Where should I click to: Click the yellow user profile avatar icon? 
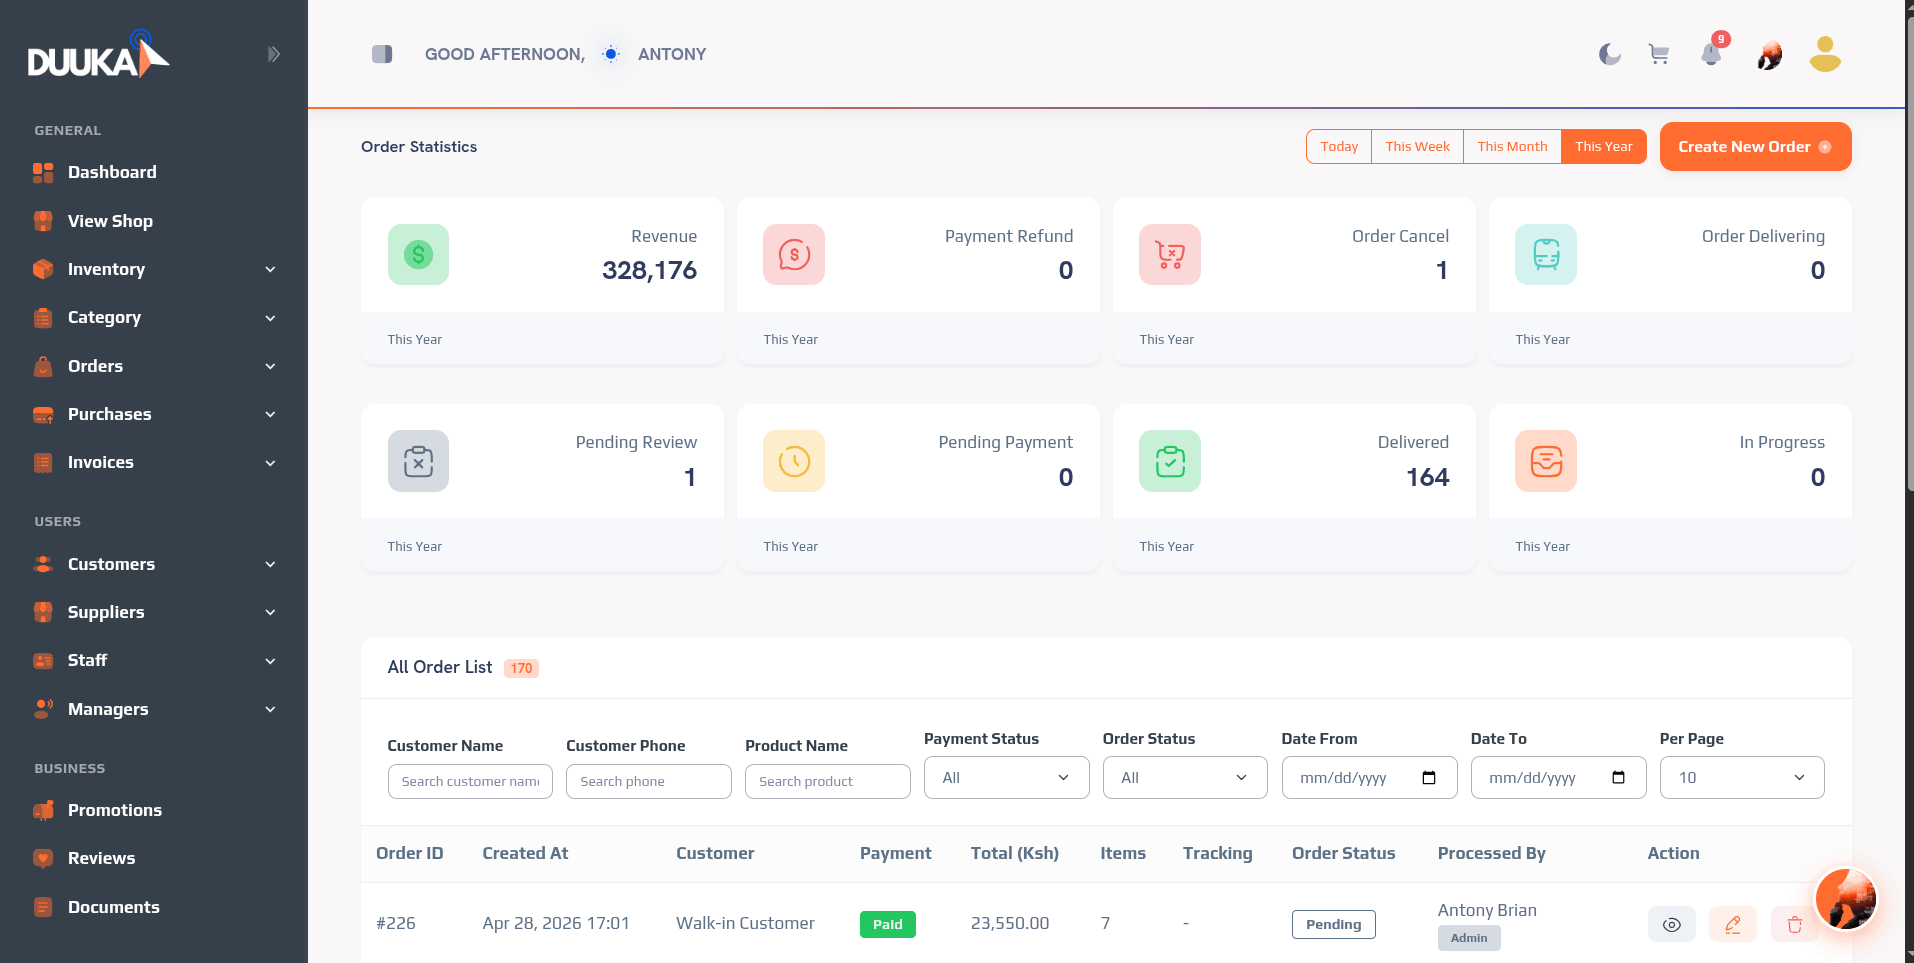(x=1825, y=54)
